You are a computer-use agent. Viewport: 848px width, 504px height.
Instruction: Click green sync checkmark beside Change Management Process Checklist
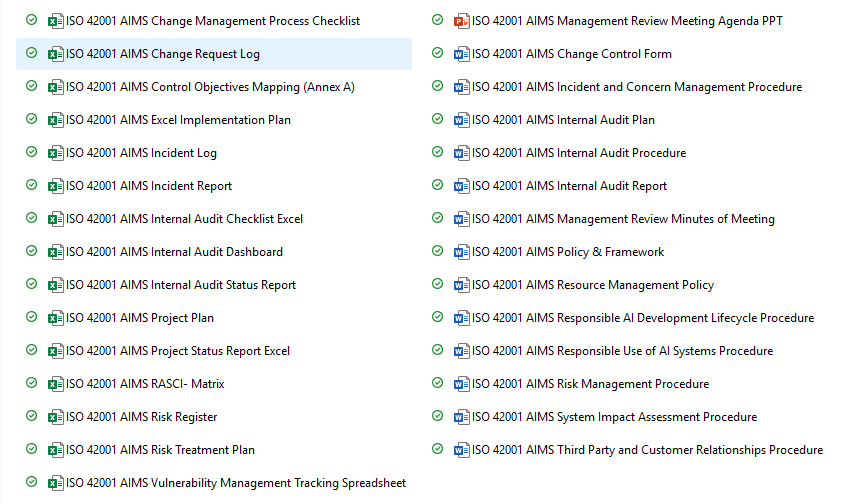32,21
